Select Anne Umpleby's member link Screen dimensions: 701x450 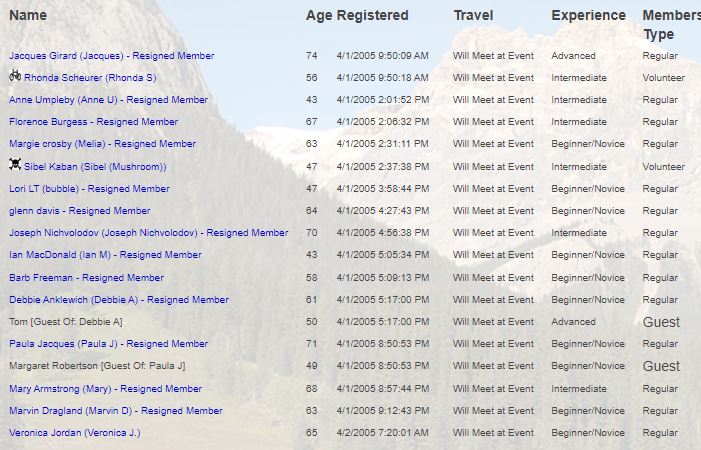pyautogui.click(x=108, y=100)
